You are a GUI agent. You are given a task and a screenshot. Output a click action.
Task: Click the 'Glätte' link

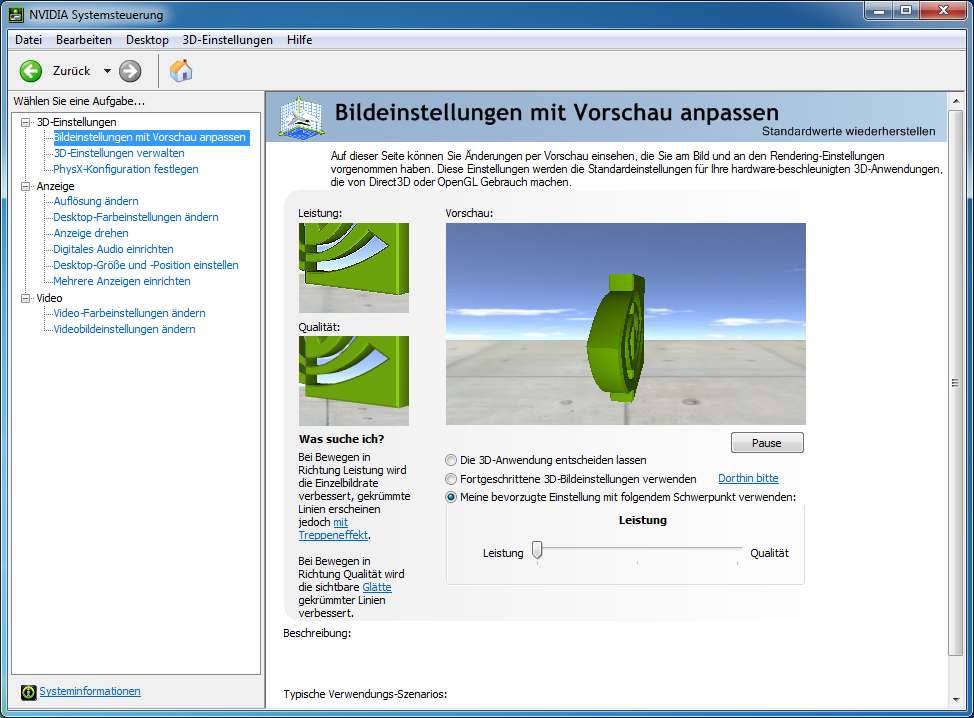(x=377, y=587)
